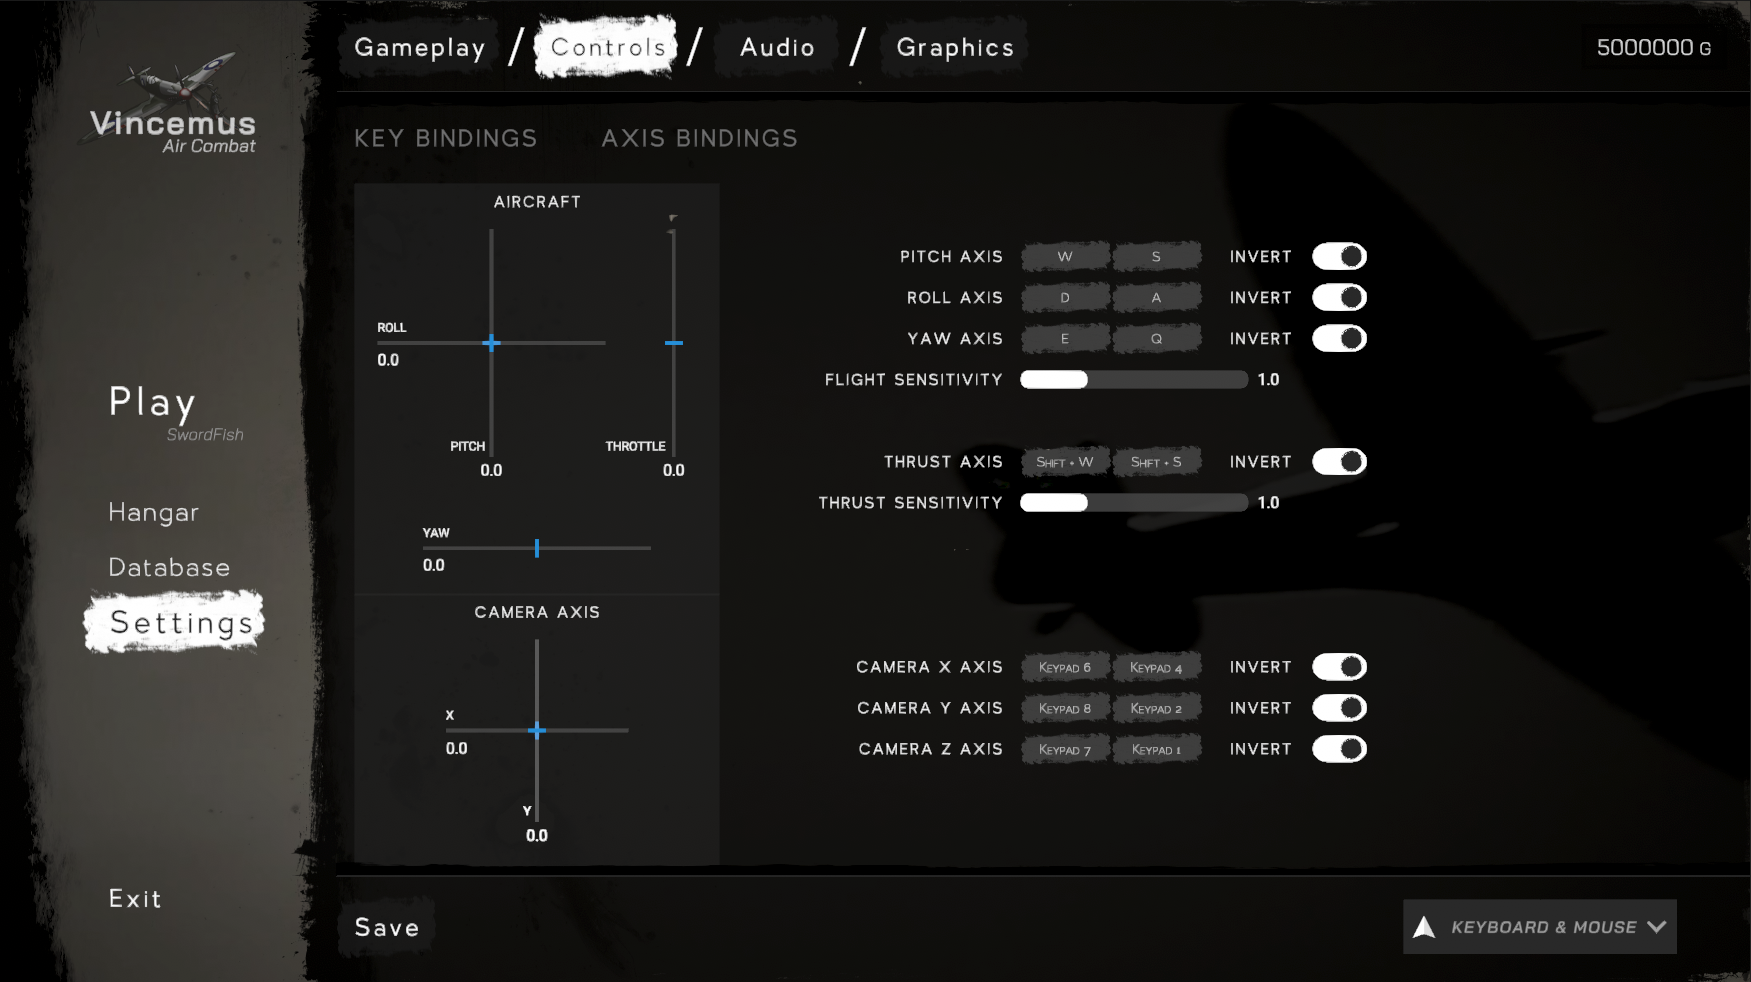Expand the input device chevron arrow

(x=1656, y=927)
